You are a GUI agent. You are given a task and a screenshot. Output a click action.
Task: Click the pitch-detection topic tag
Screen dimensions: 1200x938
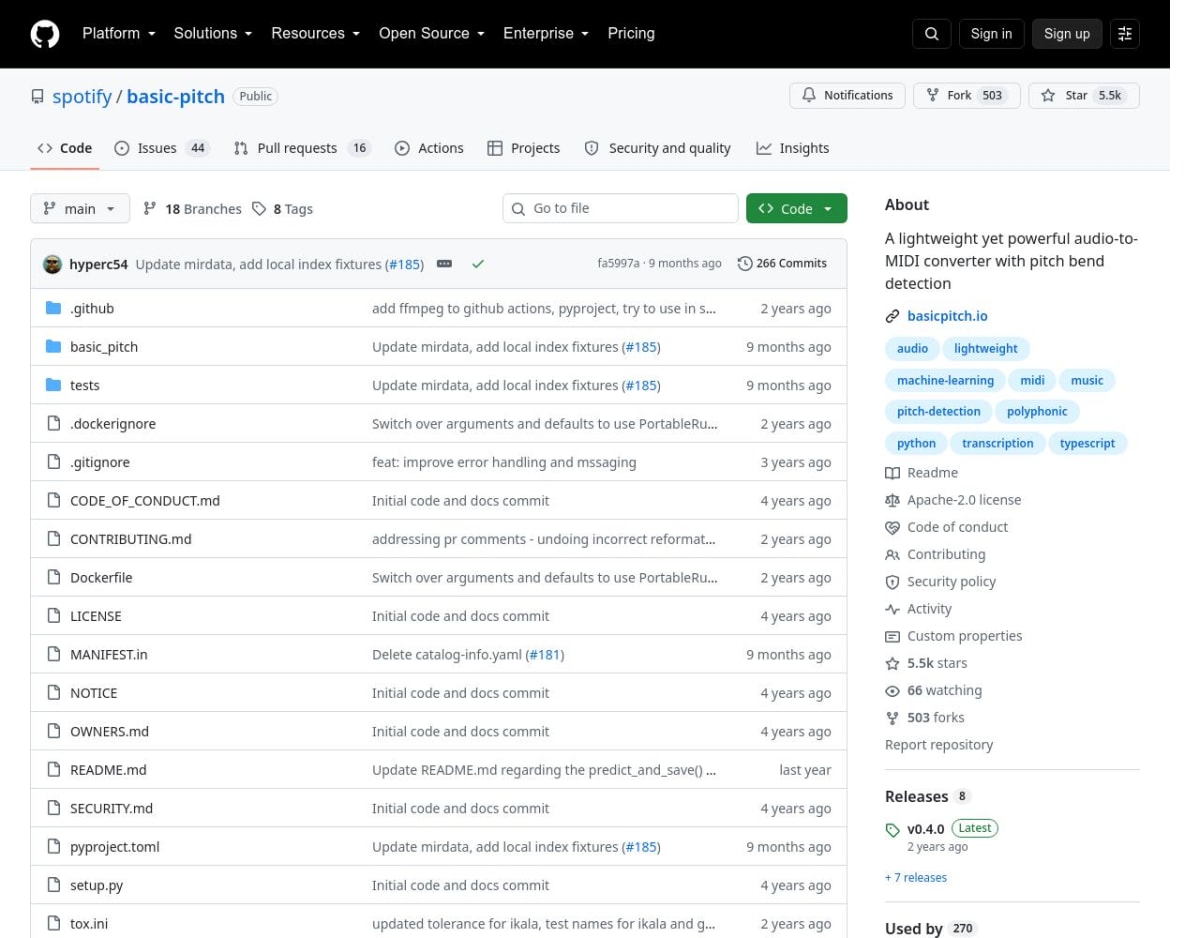coord(939,411)
